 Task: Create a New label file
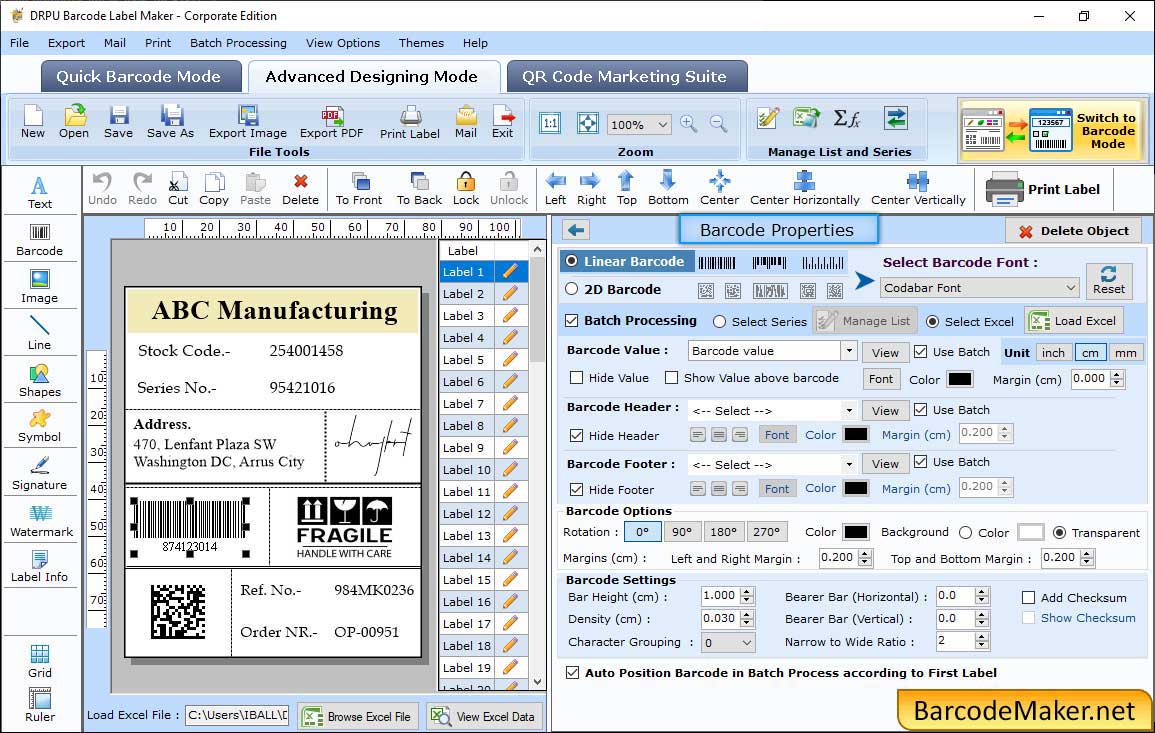[x=32, y=122]
